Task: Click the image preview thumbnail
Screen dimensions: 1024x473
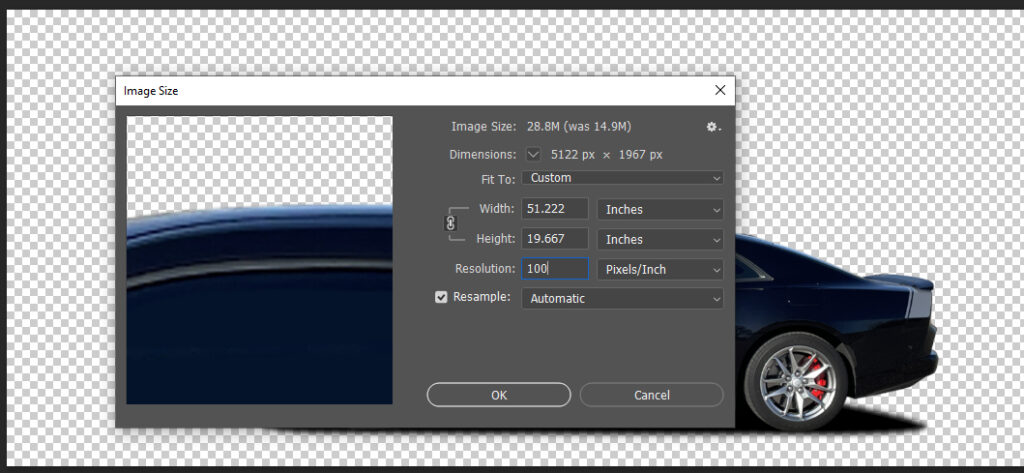Action: click(x=259, y=260)
